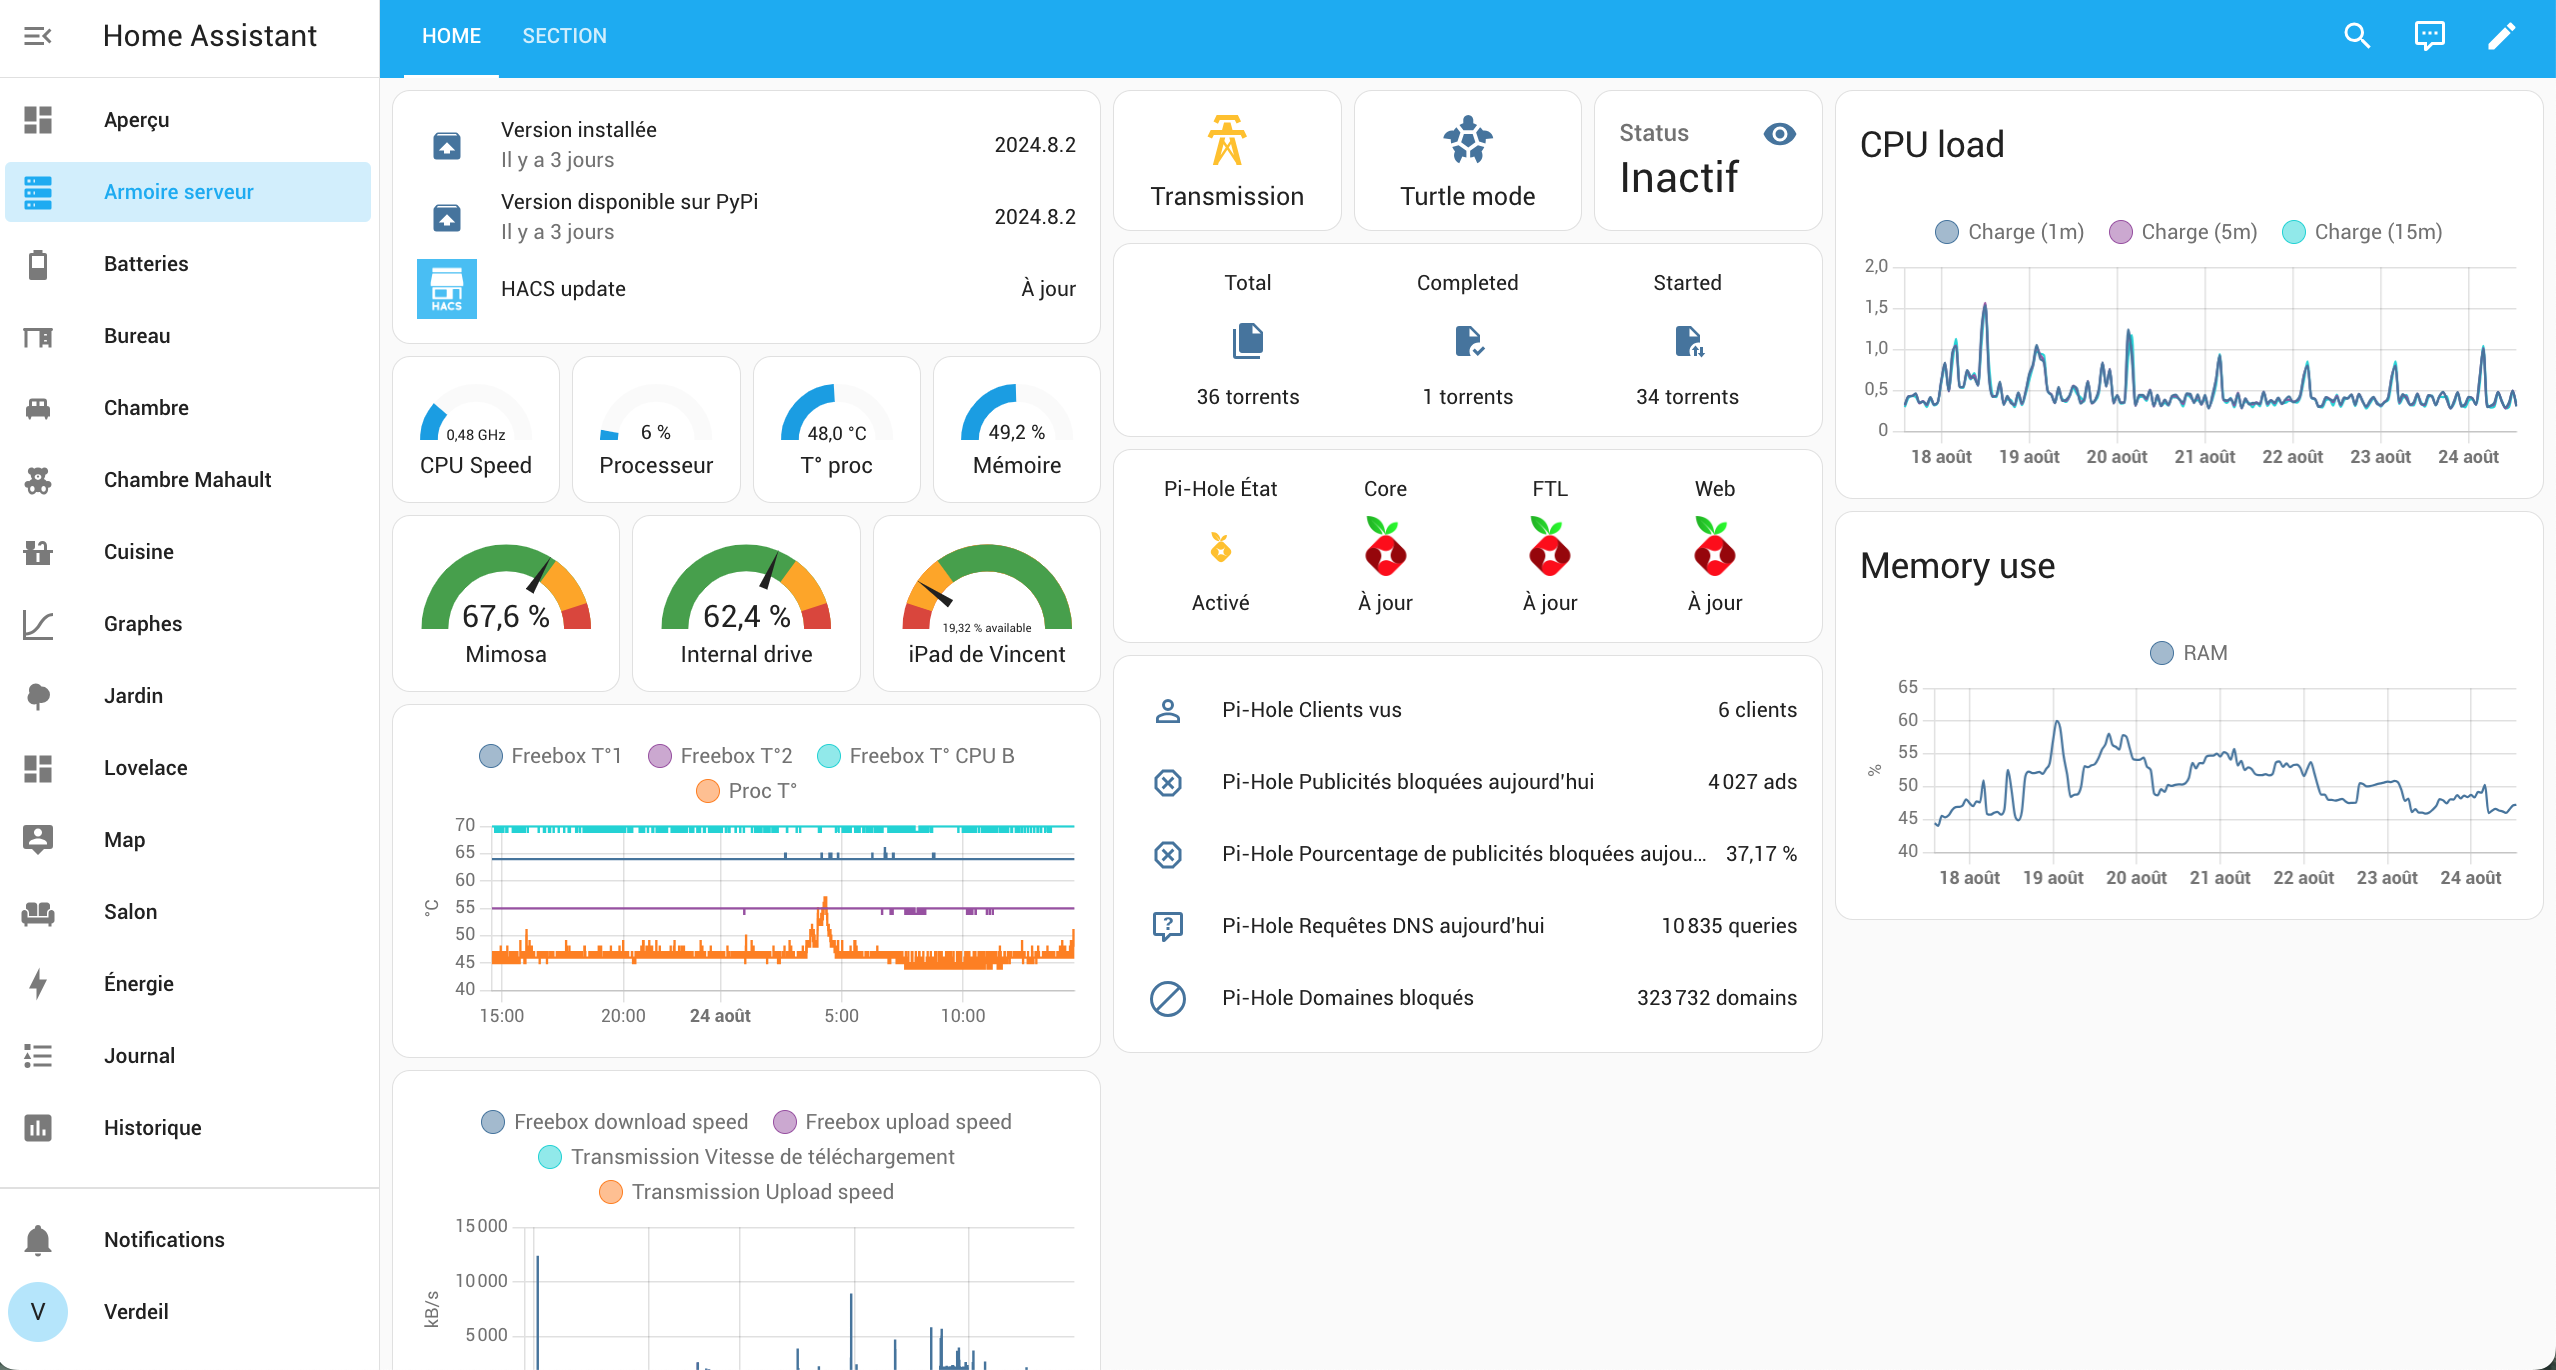Screen dimensions: 2556x1370
Task: Click the eye icon on Status card
Action: click(x=1780, y=133)
